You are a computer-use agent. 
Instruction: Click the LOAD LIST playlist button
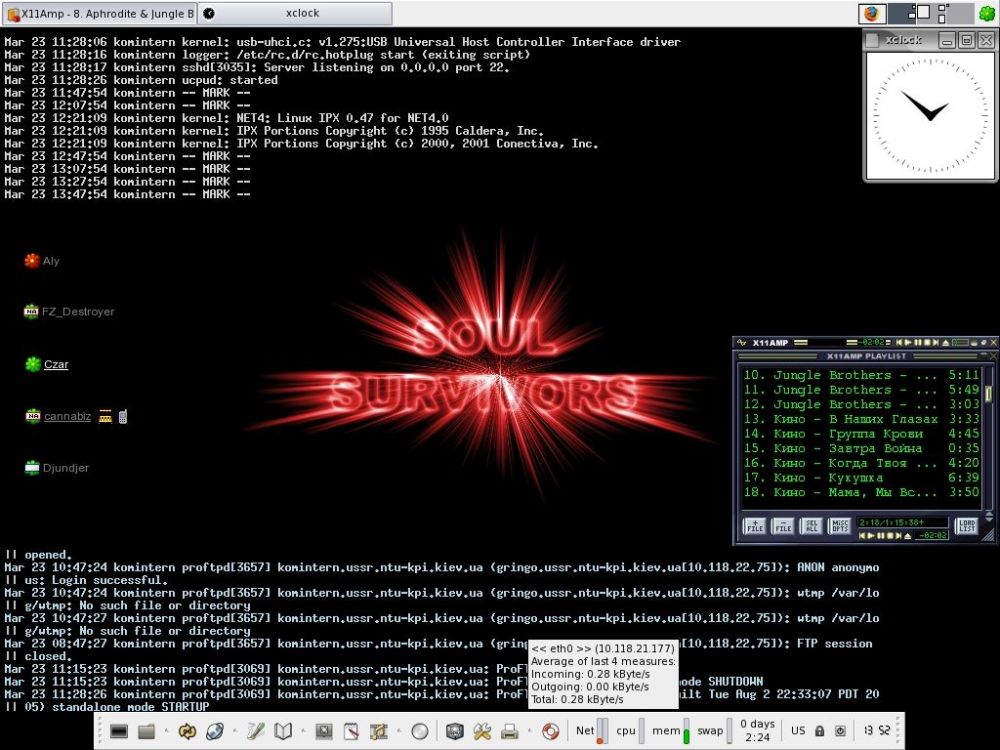click(967, 527)
